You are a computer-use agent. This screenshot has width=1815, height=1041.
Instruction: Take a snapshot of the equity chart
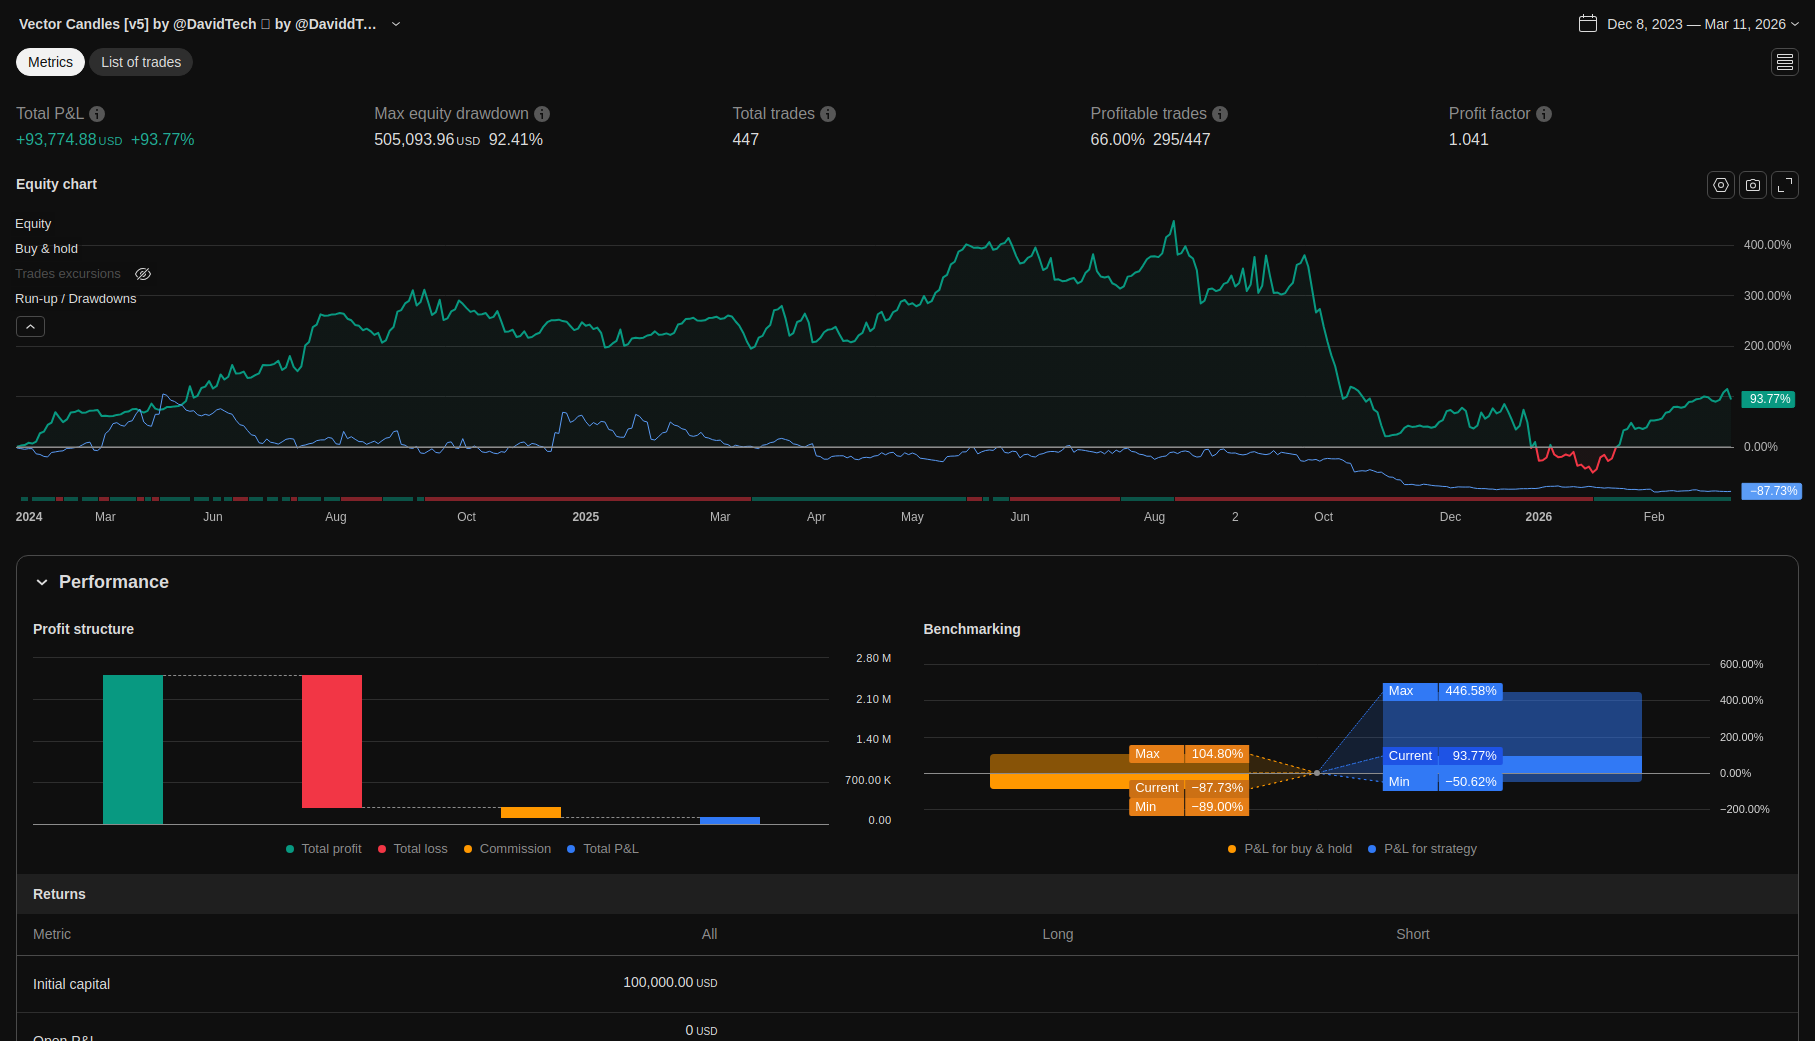[1752, 185]
